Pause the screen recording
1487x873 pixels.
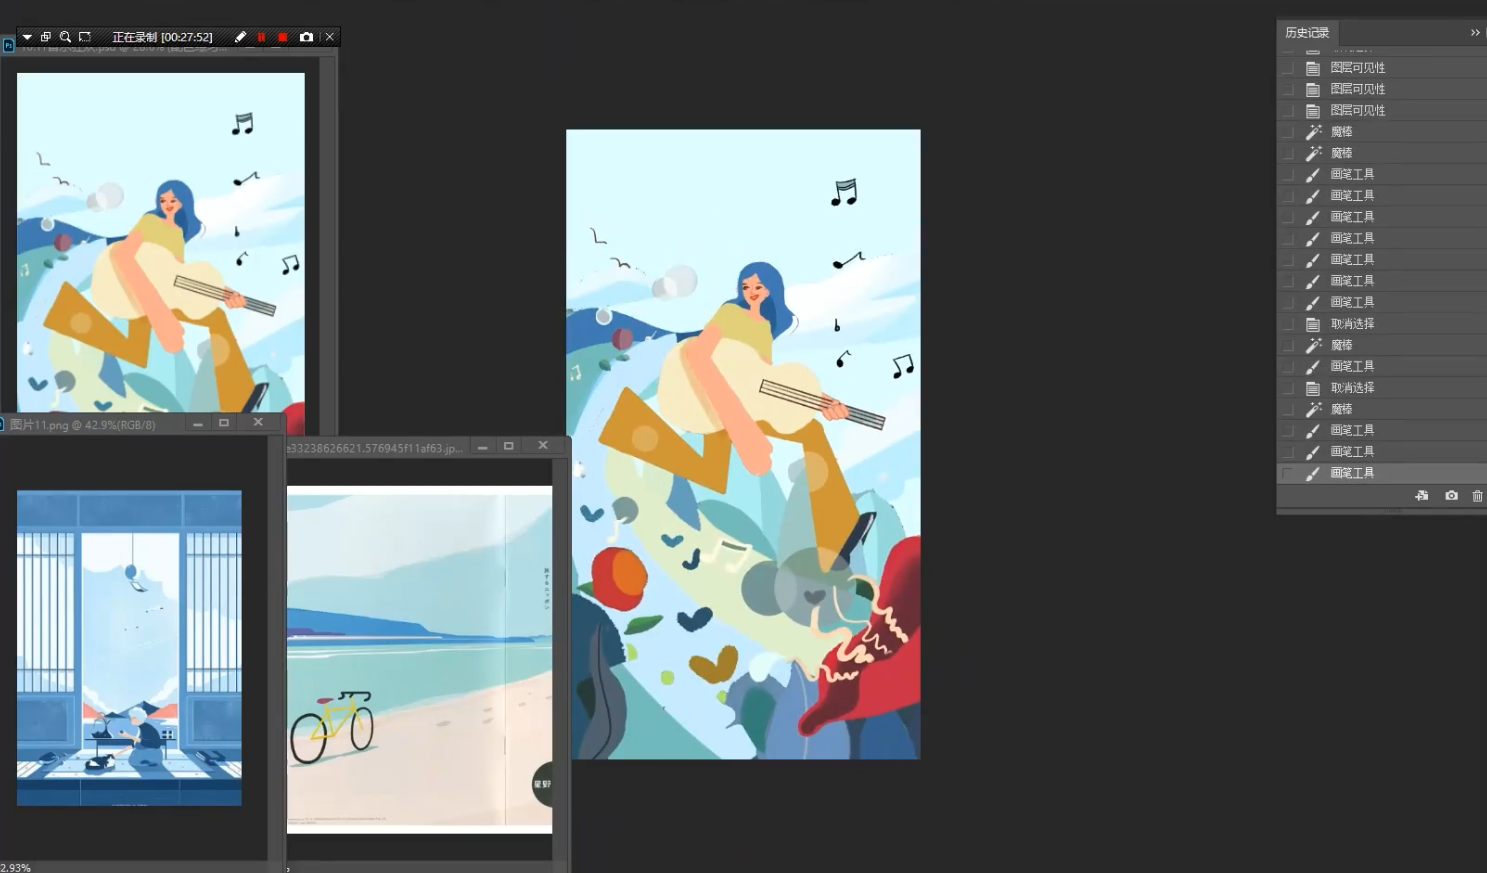[x=262, y=37]
